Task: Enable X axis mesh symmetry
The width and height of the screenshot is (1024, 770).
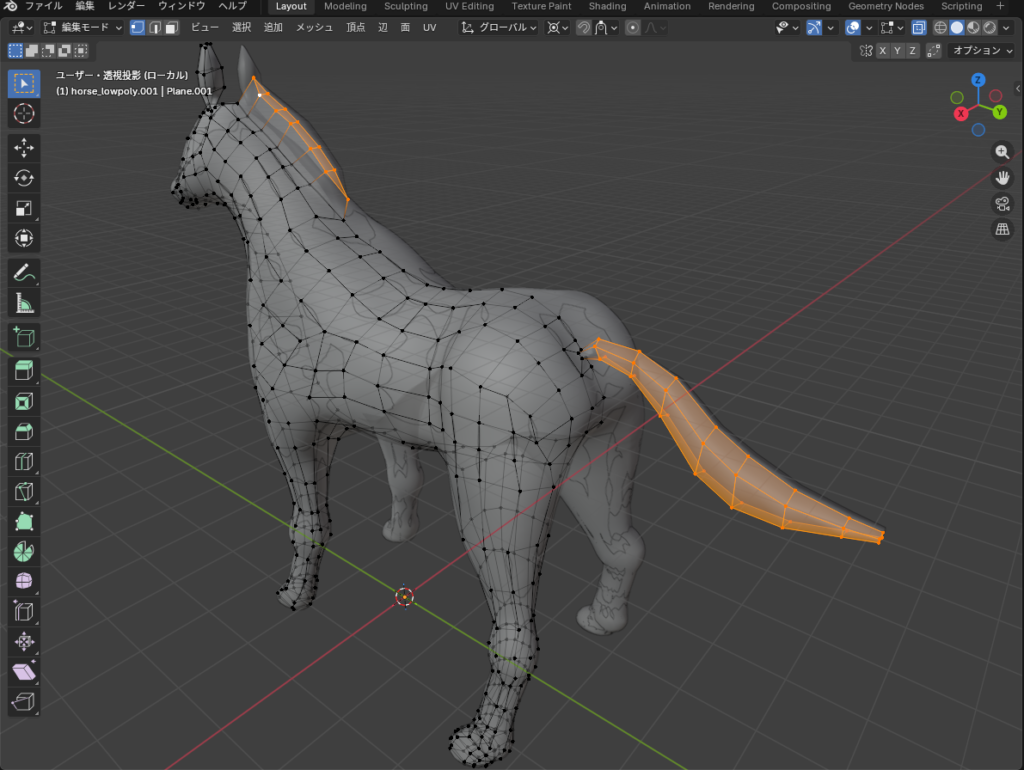Action: click(882, 50)
